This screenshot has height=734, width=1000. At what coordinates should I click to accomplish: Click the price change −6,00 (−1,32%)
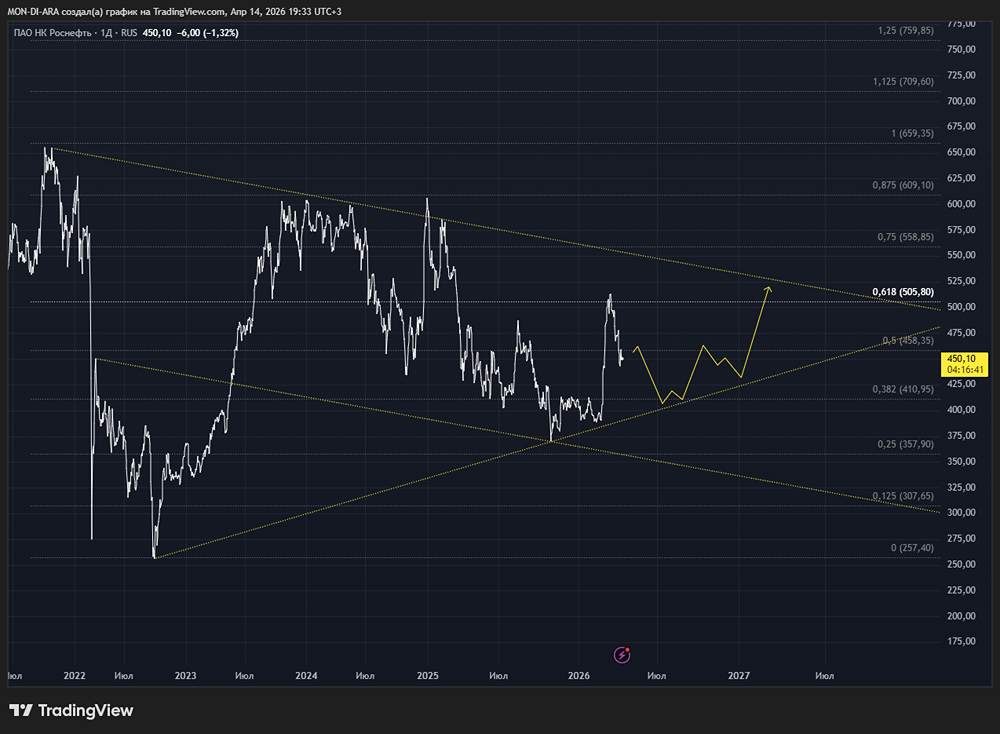(208, 33)
